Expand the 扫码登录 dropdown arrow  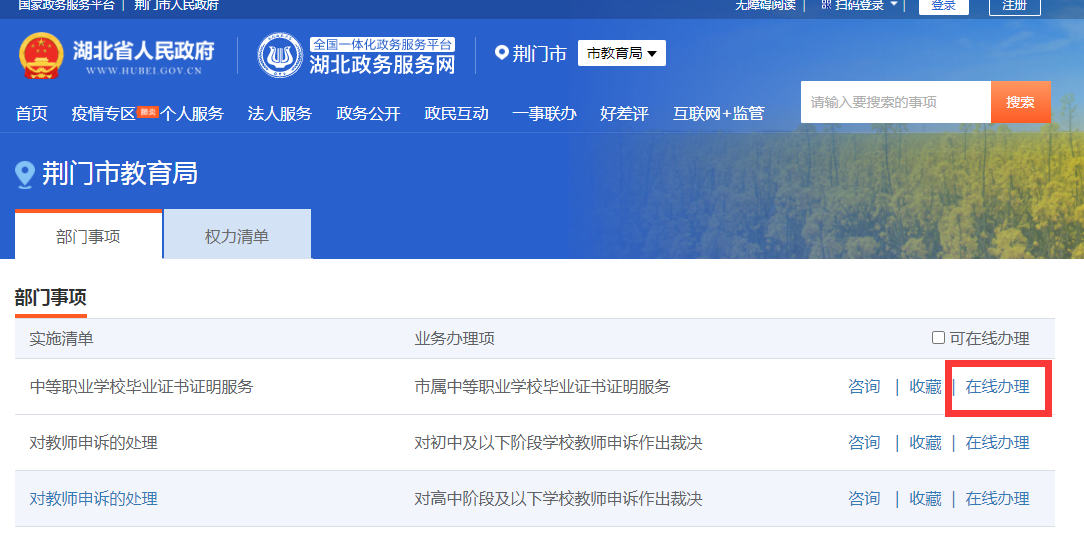(x=893, y=5)
